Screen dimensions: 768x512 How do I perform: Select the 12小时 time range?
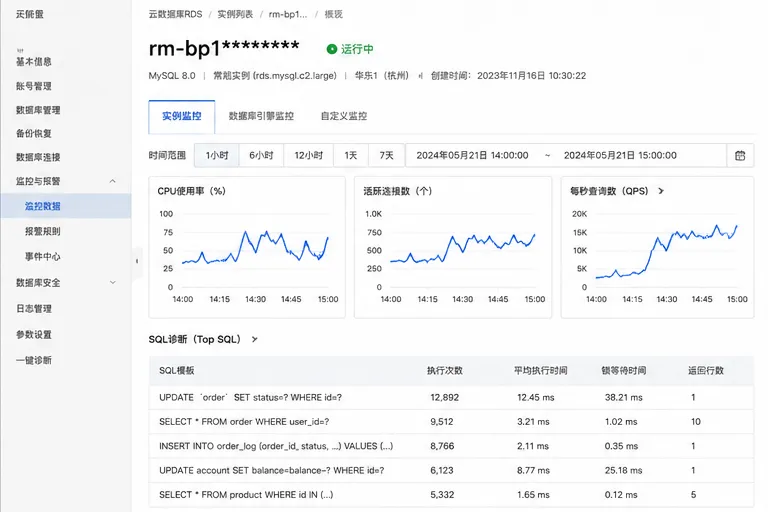(x=309, y=155)
